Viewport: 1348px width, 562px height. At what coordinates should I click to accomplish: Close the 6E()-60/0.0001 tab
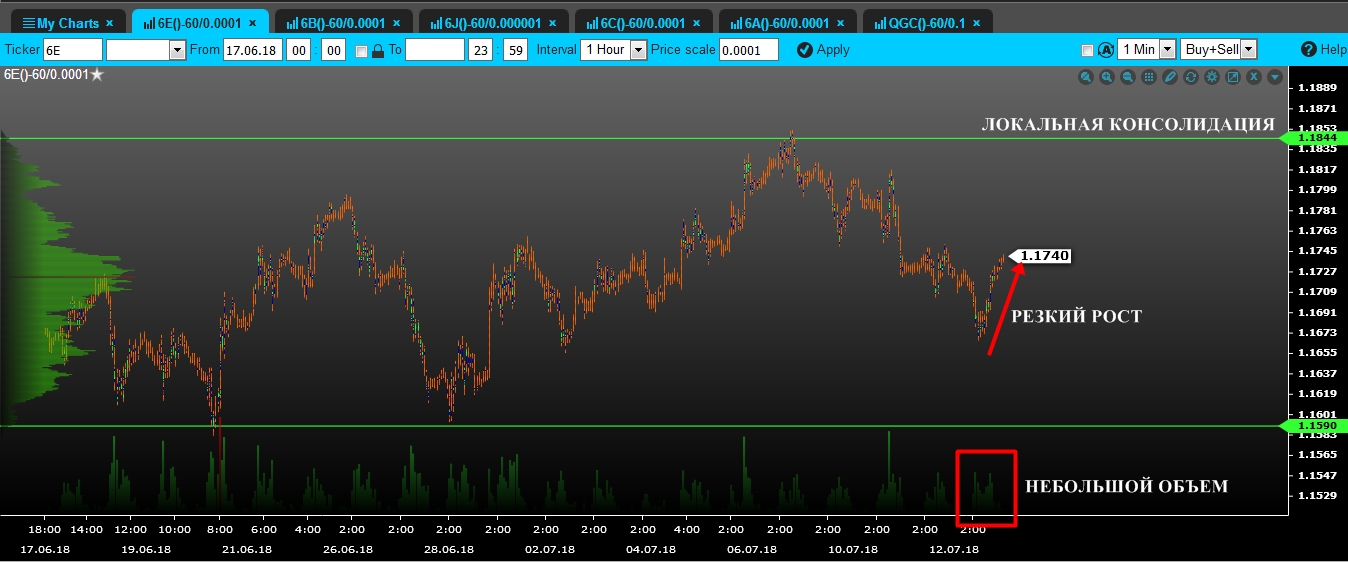[x=251, y=22]
